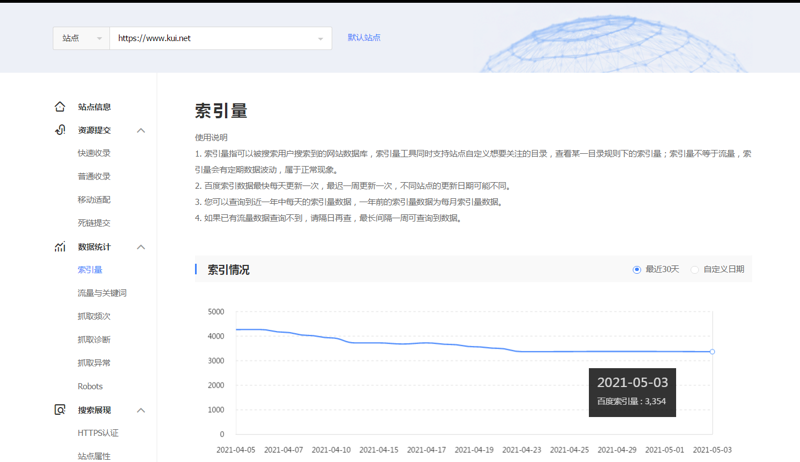Click the 站点信息 home icon
Image resolution: width=800 pixels, height=462 pixels.
pyautogui.click(x=60, y=107)
